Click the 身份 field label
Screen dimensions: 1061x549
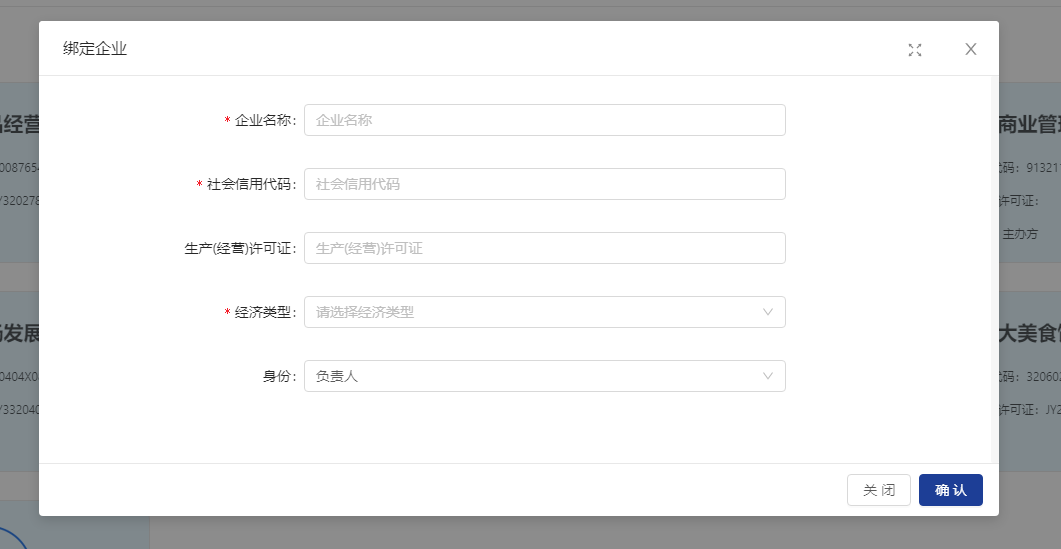[x=277, y=376]
